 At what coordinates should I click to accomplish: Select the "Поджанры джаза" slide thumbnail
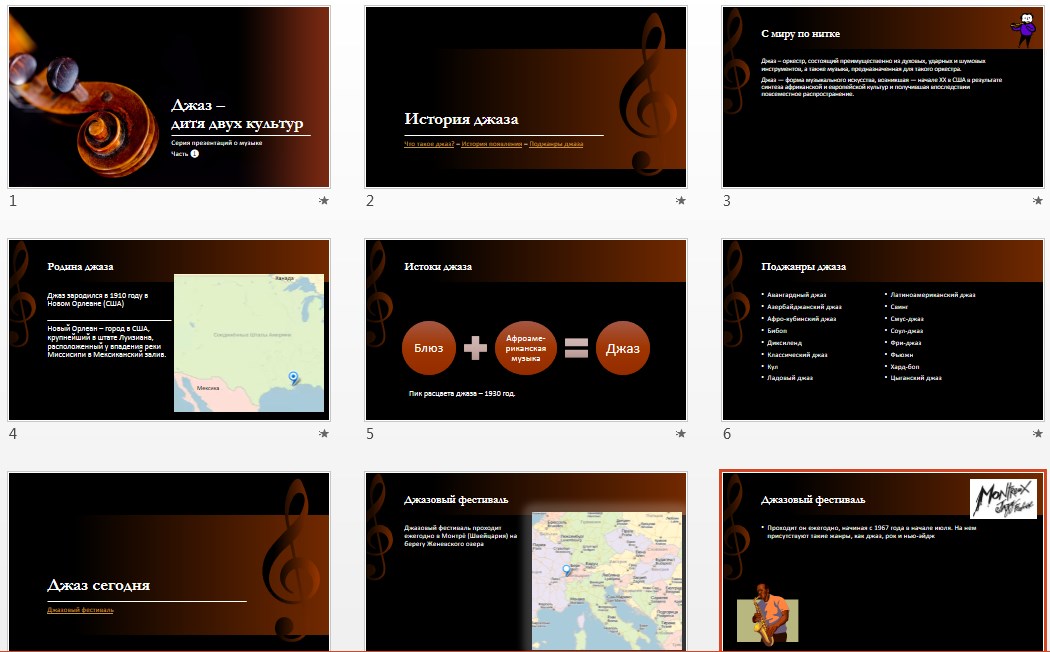pyautogui.click(x=882, y=330)
